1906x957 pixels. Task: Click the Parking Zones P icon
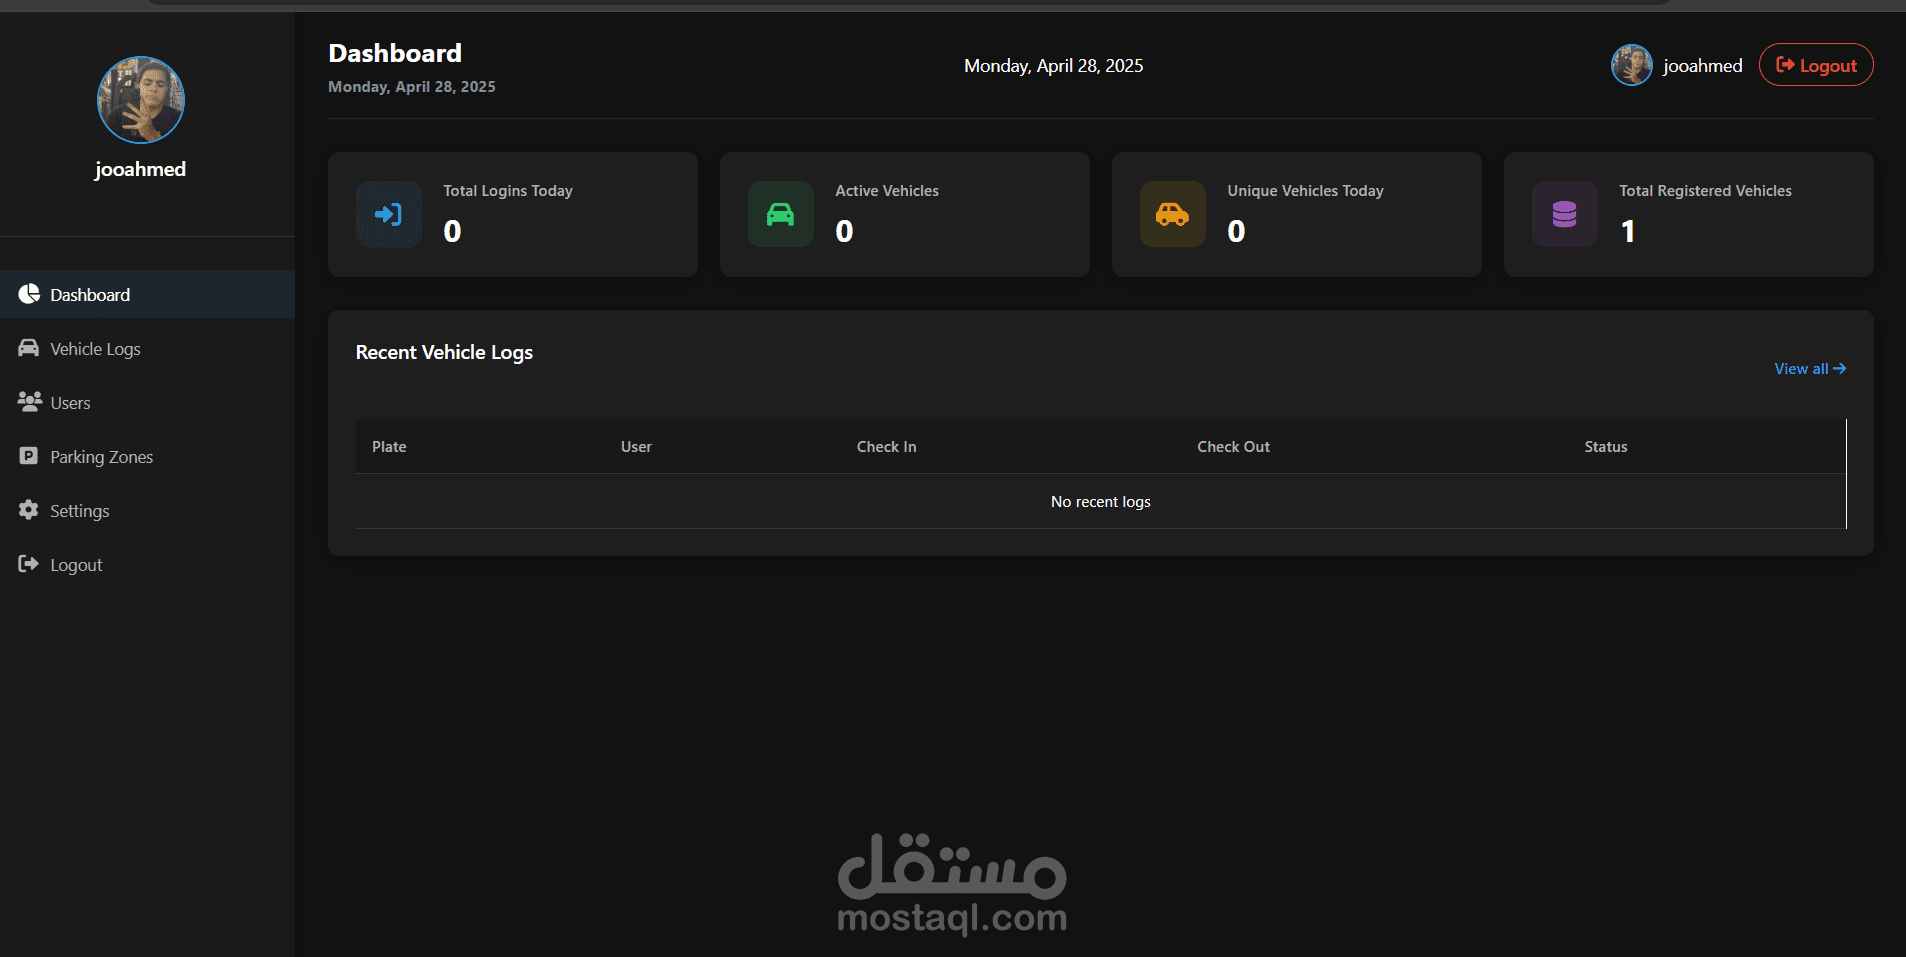pyautogui.click(x=29, y=456)
